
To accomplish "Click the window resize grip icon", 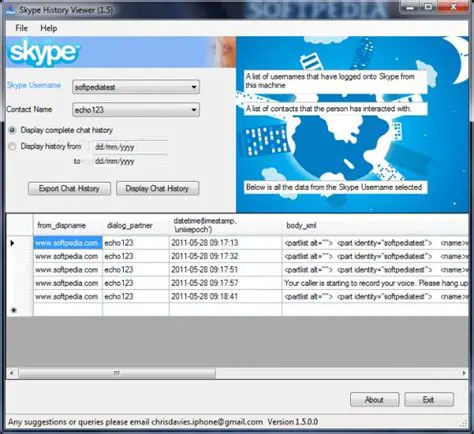I will click(464, 423).
